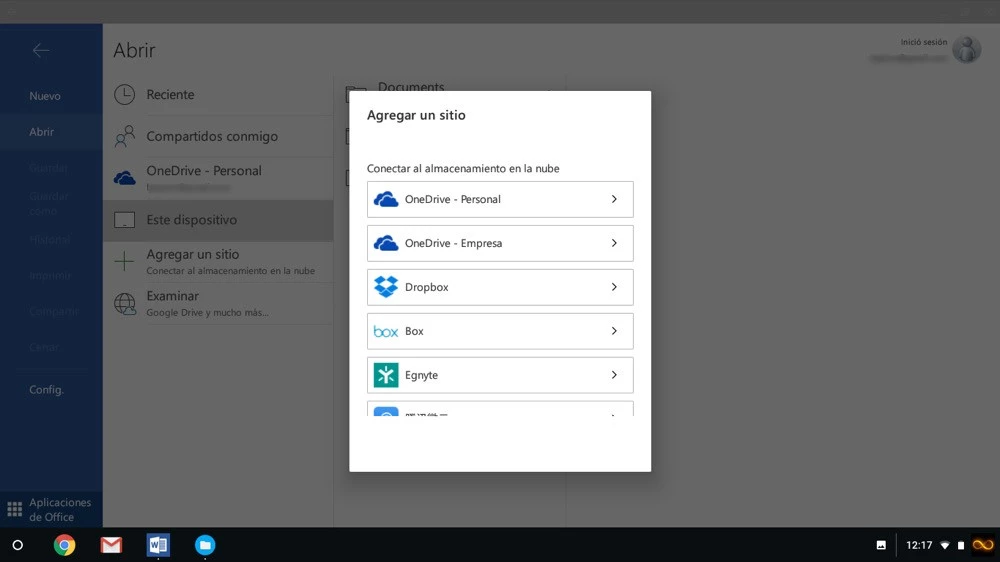Click the clock in the system tray
Screen dimensions: 1000x562
point(919,545)
